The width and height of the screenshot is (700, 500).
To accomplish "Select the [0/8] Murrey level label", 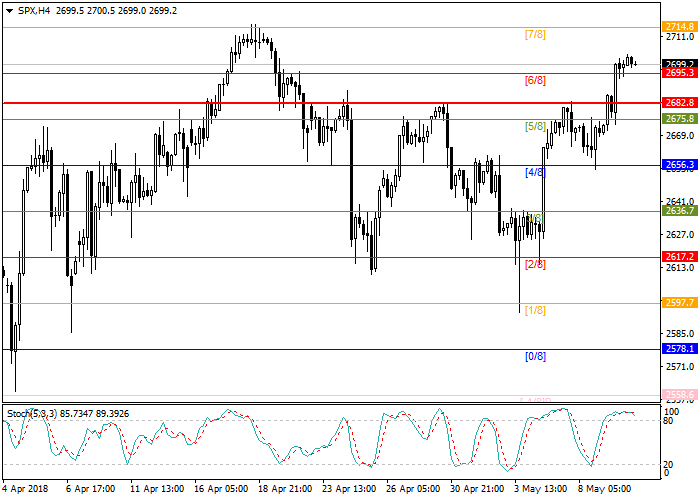I will (x=535, y=356).
